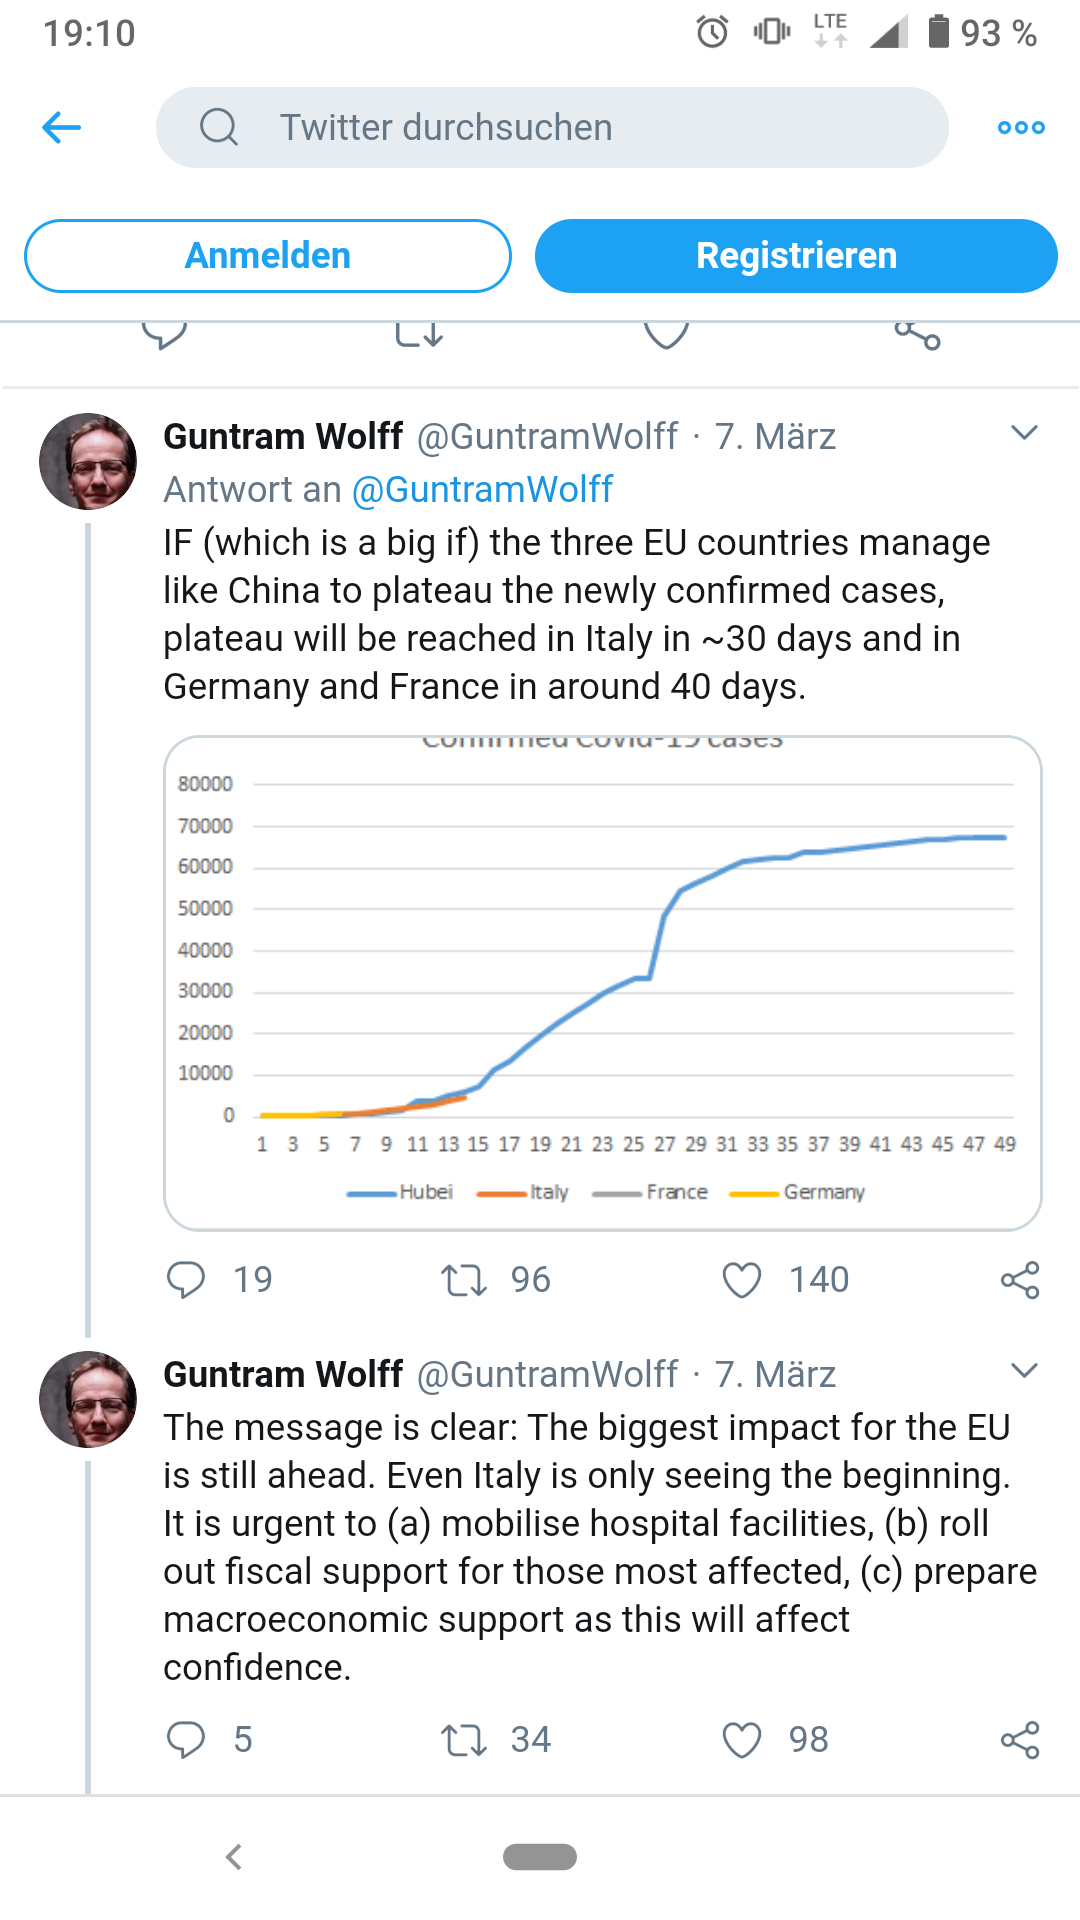1080x1920 pixels.
Task: Tap the back arrow in the header
Action: point(62,128)
